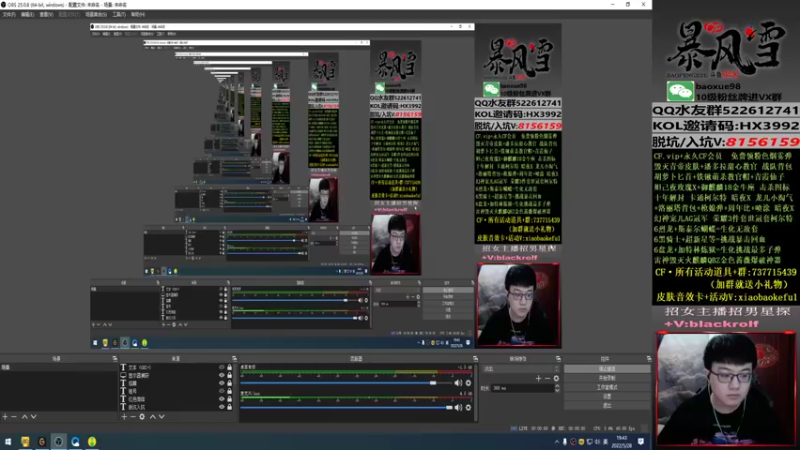Open the 查看(V) menu
Image resolution: width=800 pixels, height=450 pixels.
coord(46,14)
